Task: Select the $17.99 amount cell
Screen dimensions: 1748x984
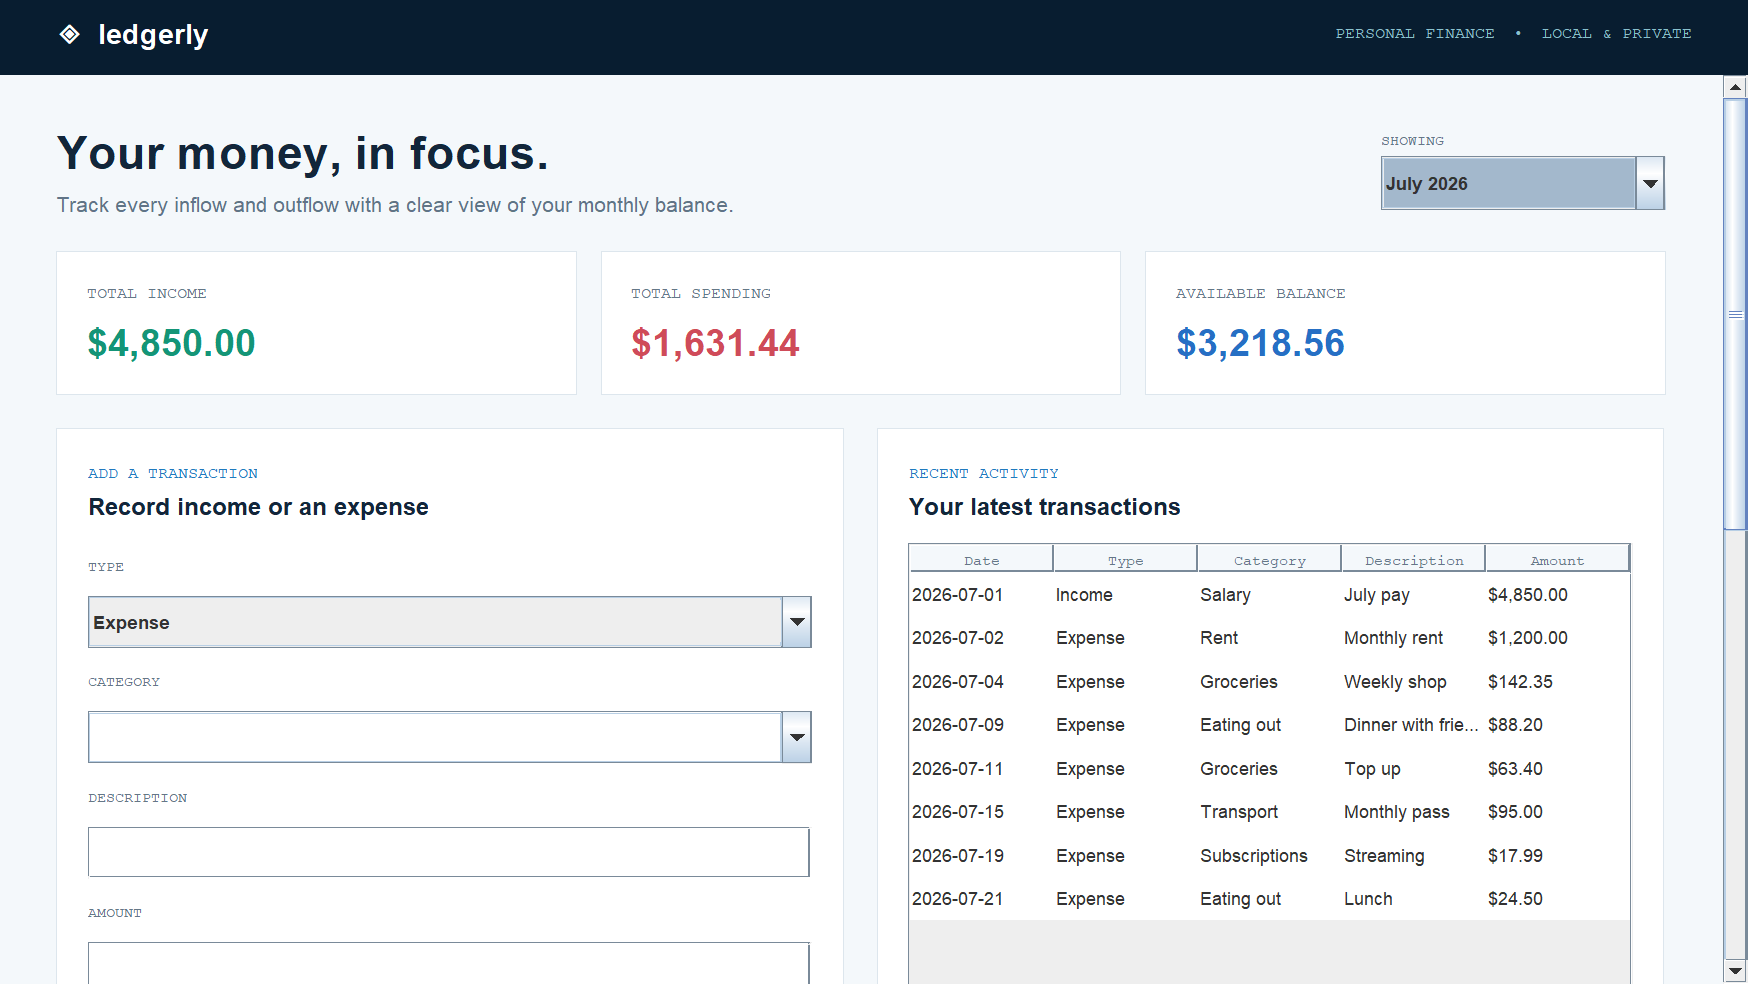Action: click(x=1557, y=856)
